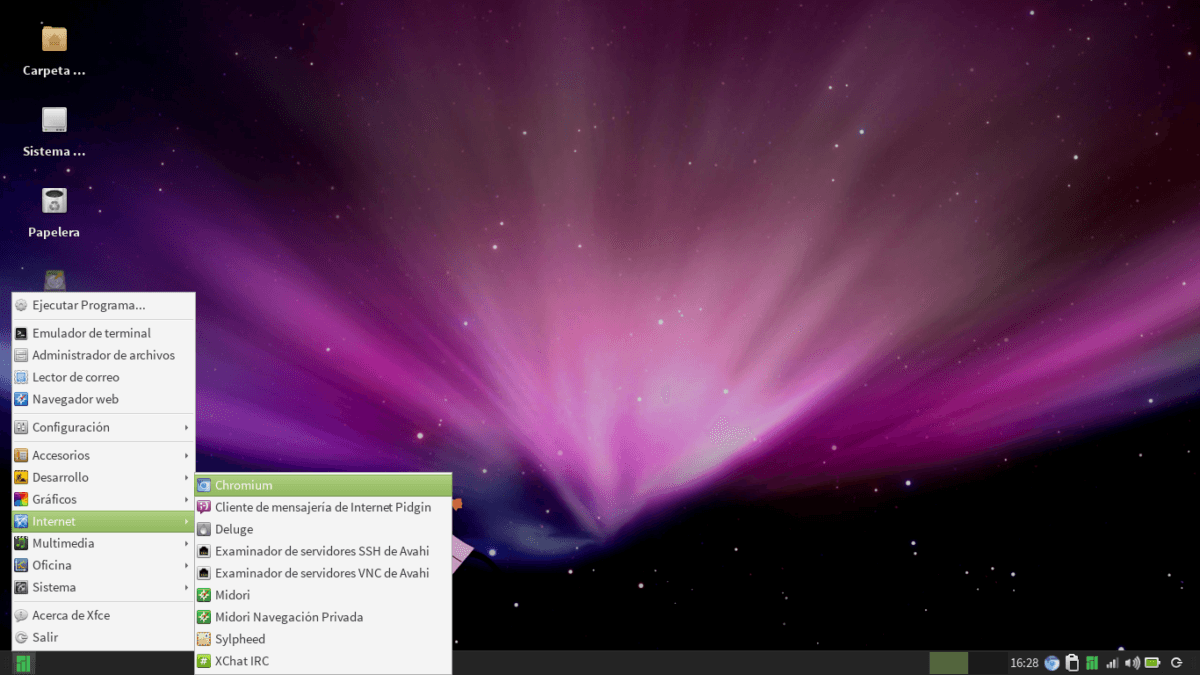Click the clock showing 16:28

1023,662
